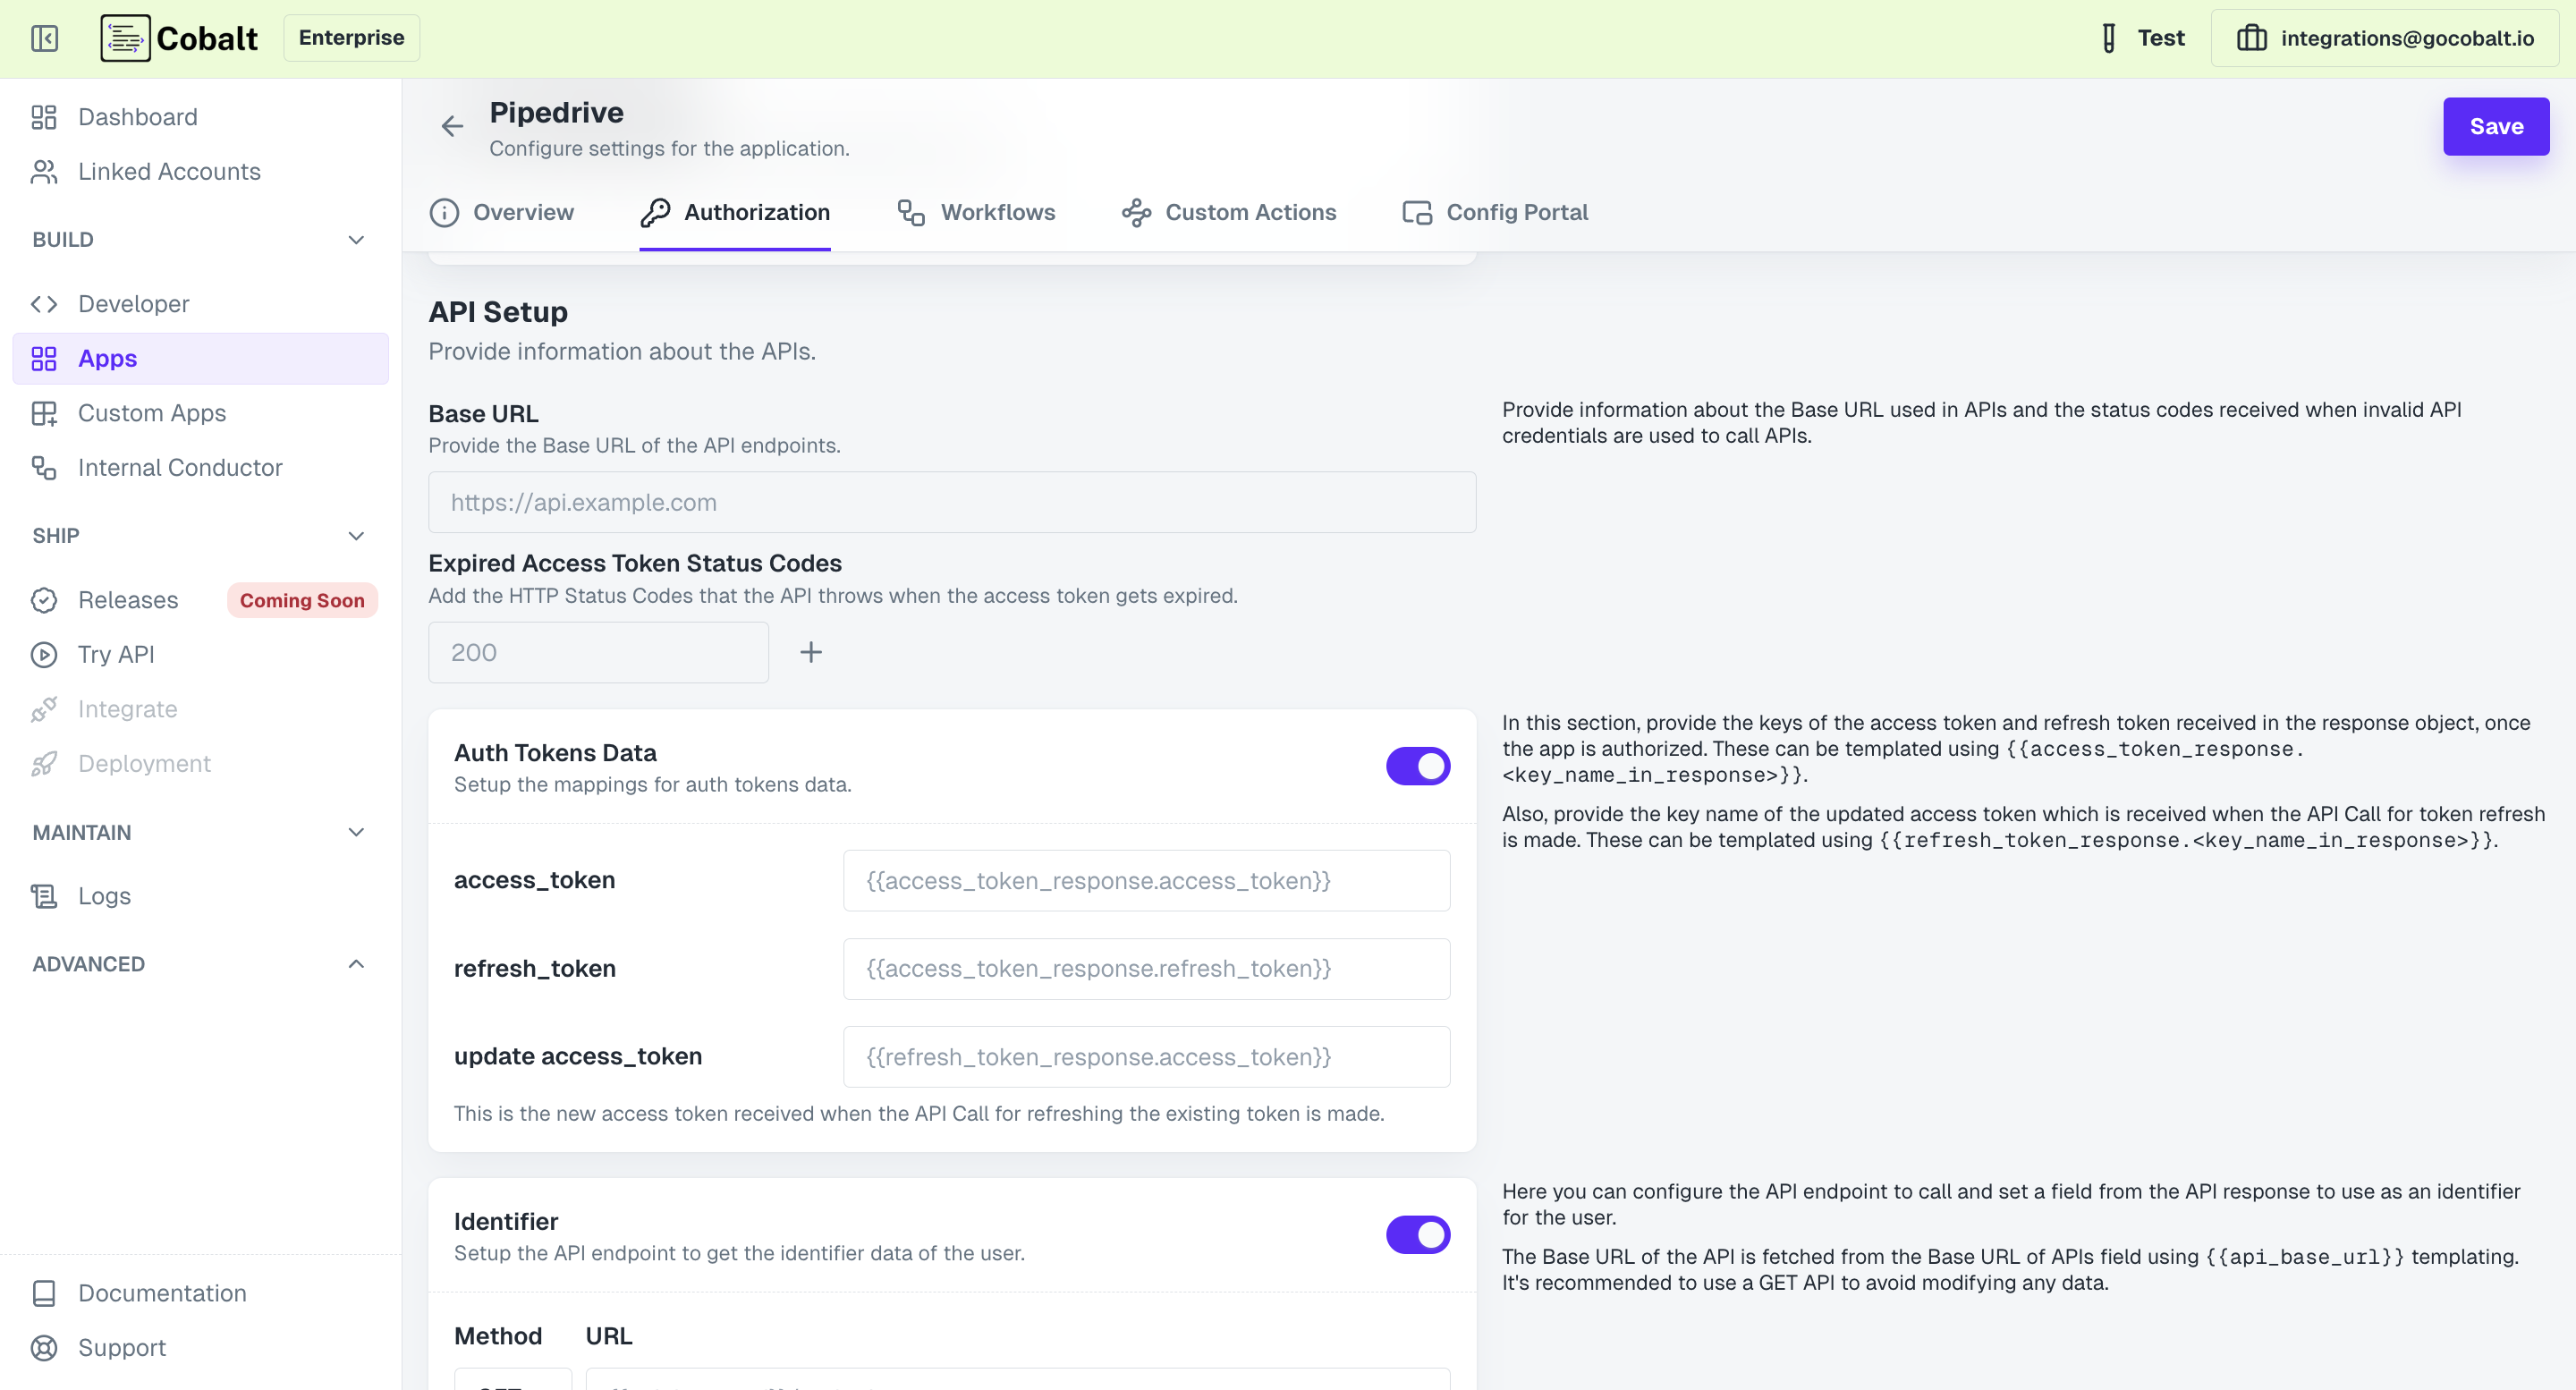Collapse the ADVANCED section

(x=356, y=963)
